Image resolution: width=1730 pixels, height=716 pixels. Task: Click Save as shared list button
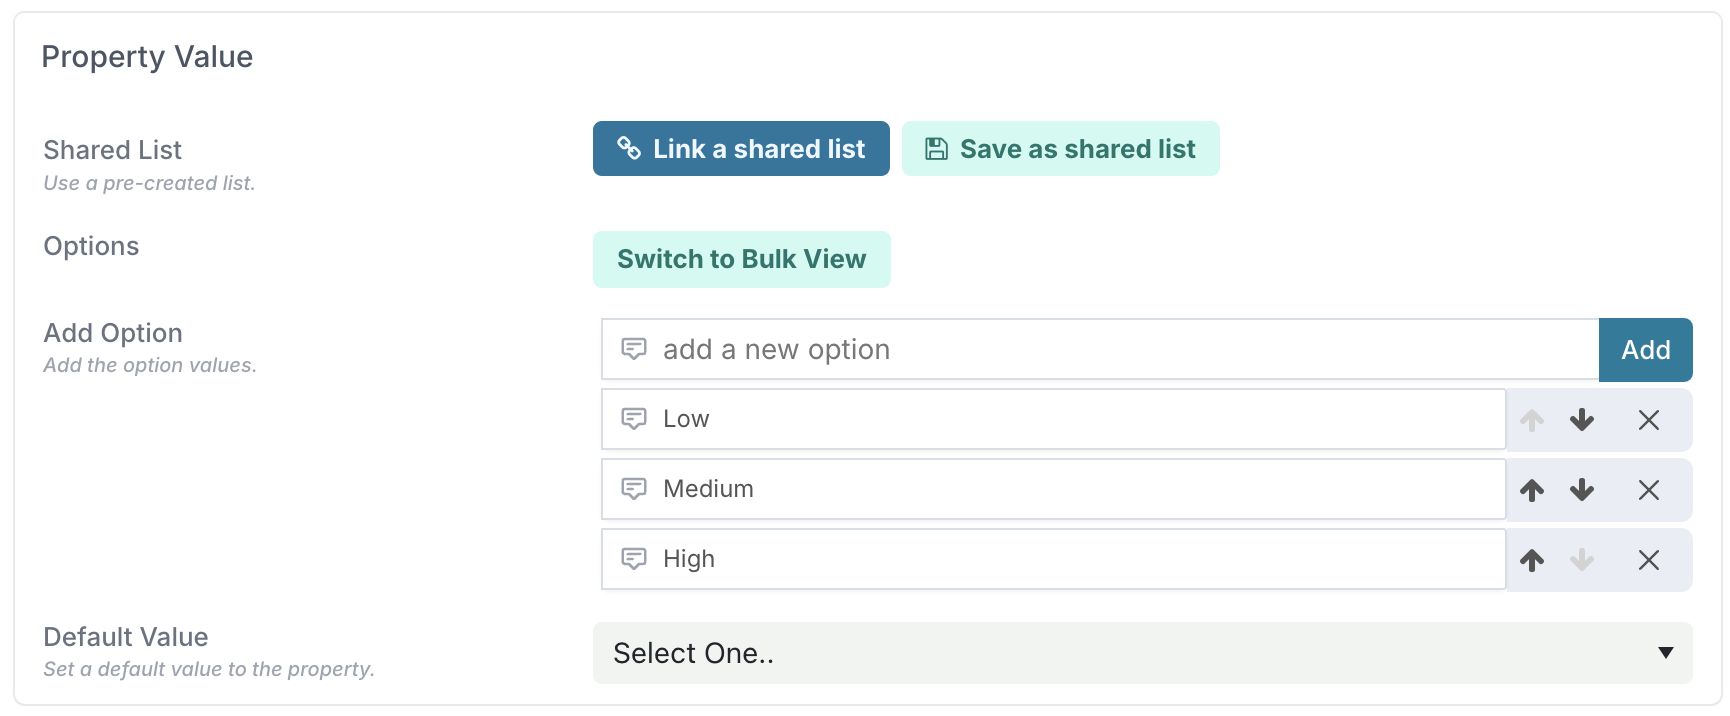(1060, 149)
